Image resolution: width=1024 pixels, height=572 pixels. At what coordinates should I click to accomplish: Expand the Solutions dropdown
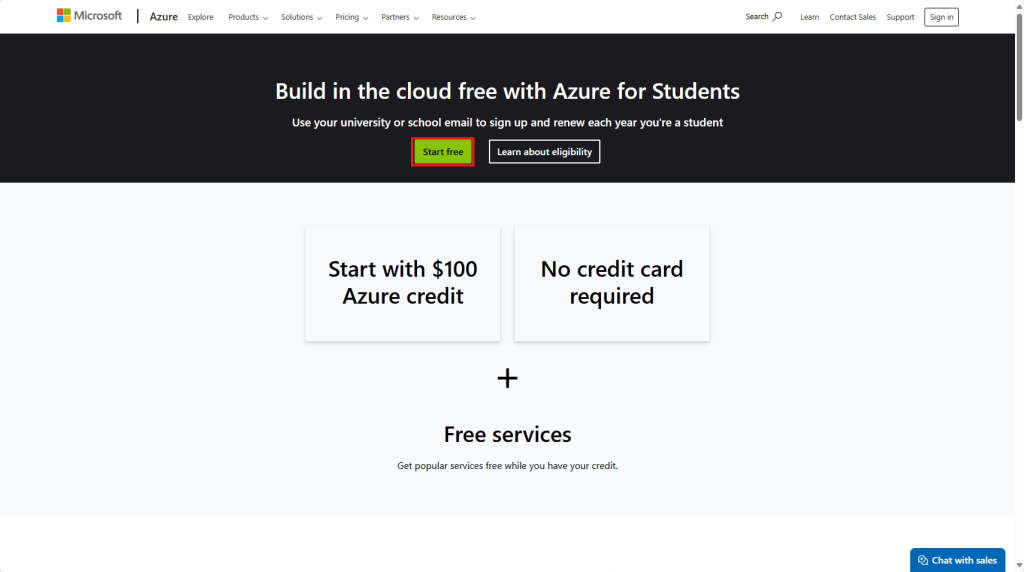[301, 17]
